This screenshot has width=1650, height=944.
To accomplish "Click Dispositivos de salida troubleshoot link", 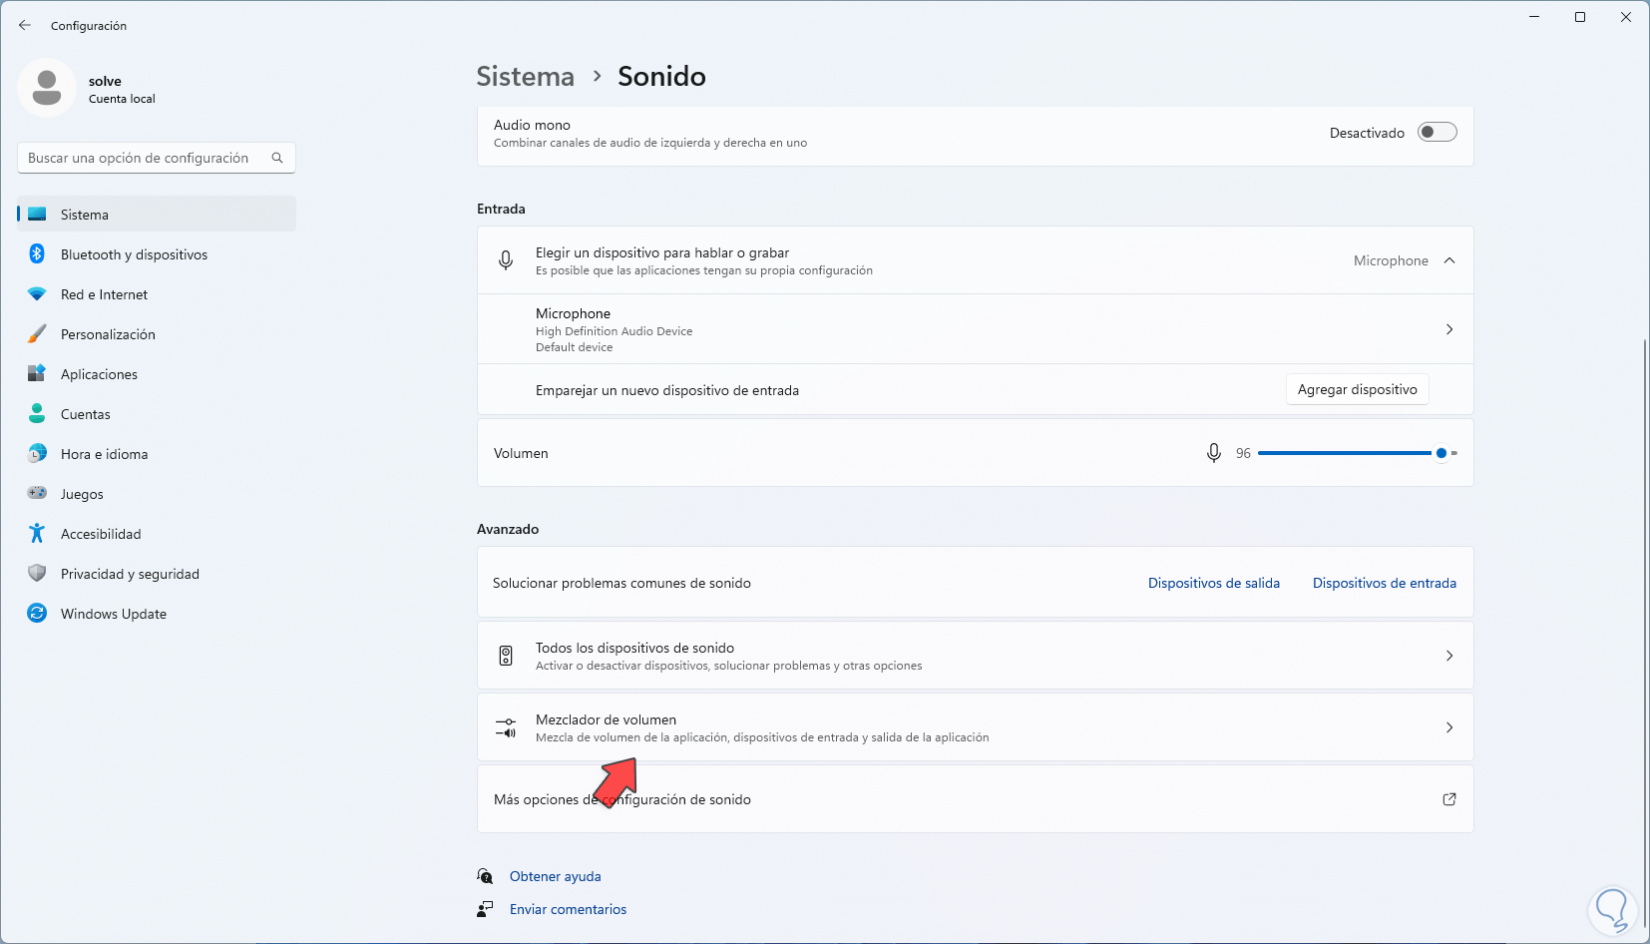I will point(1213,583).
